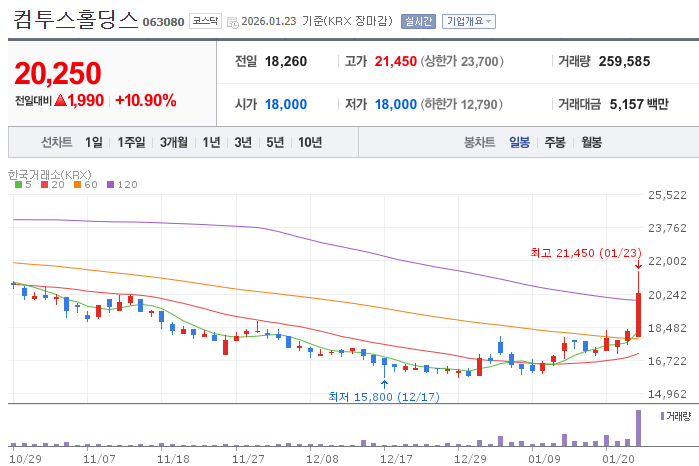This screenshot has height=466, width=699.
Task: Show the 1년 line chart
Action: [x=211, y=142]
